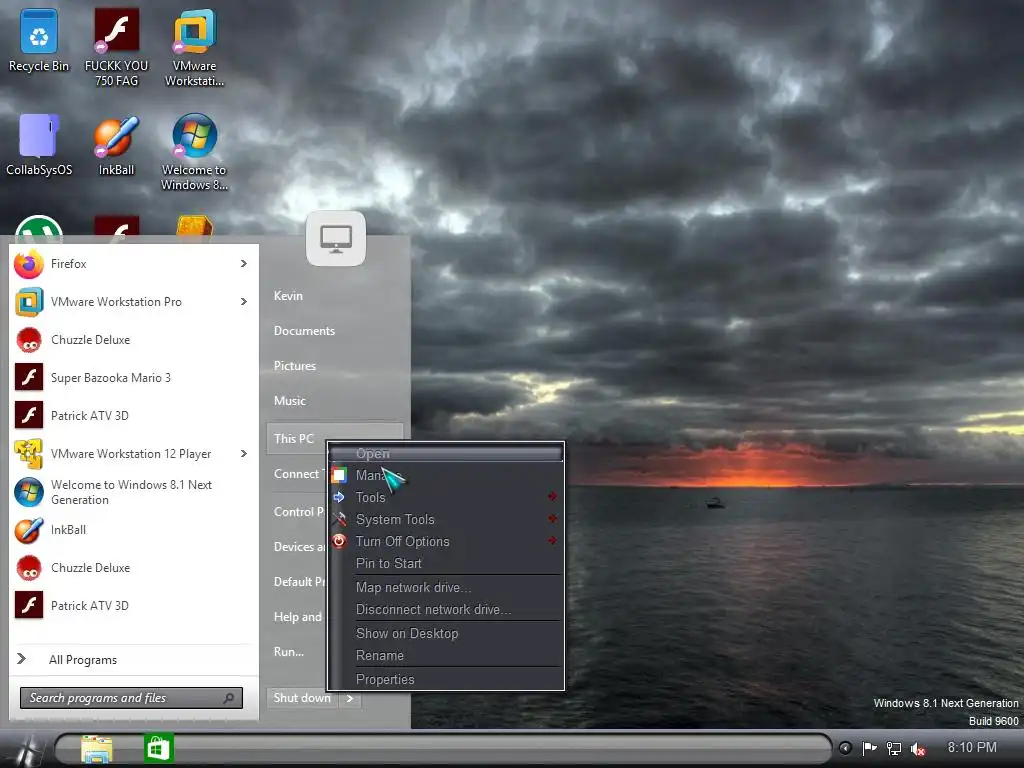1024x768 pixels.
Task: Click the VMware Workstation Pro icon
Action: click(x=29, y=302)
